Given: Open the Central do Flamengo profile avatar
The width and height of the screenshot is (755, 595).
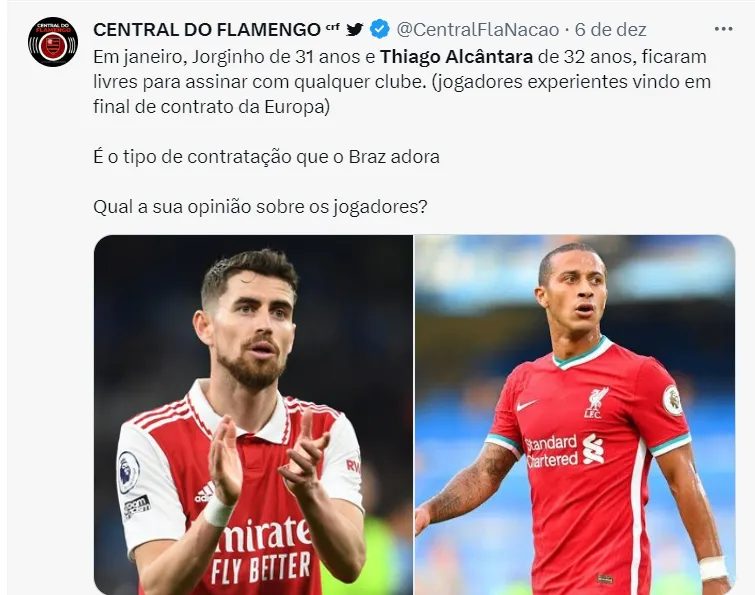Looking at the screenshot, I should [52, 42].
